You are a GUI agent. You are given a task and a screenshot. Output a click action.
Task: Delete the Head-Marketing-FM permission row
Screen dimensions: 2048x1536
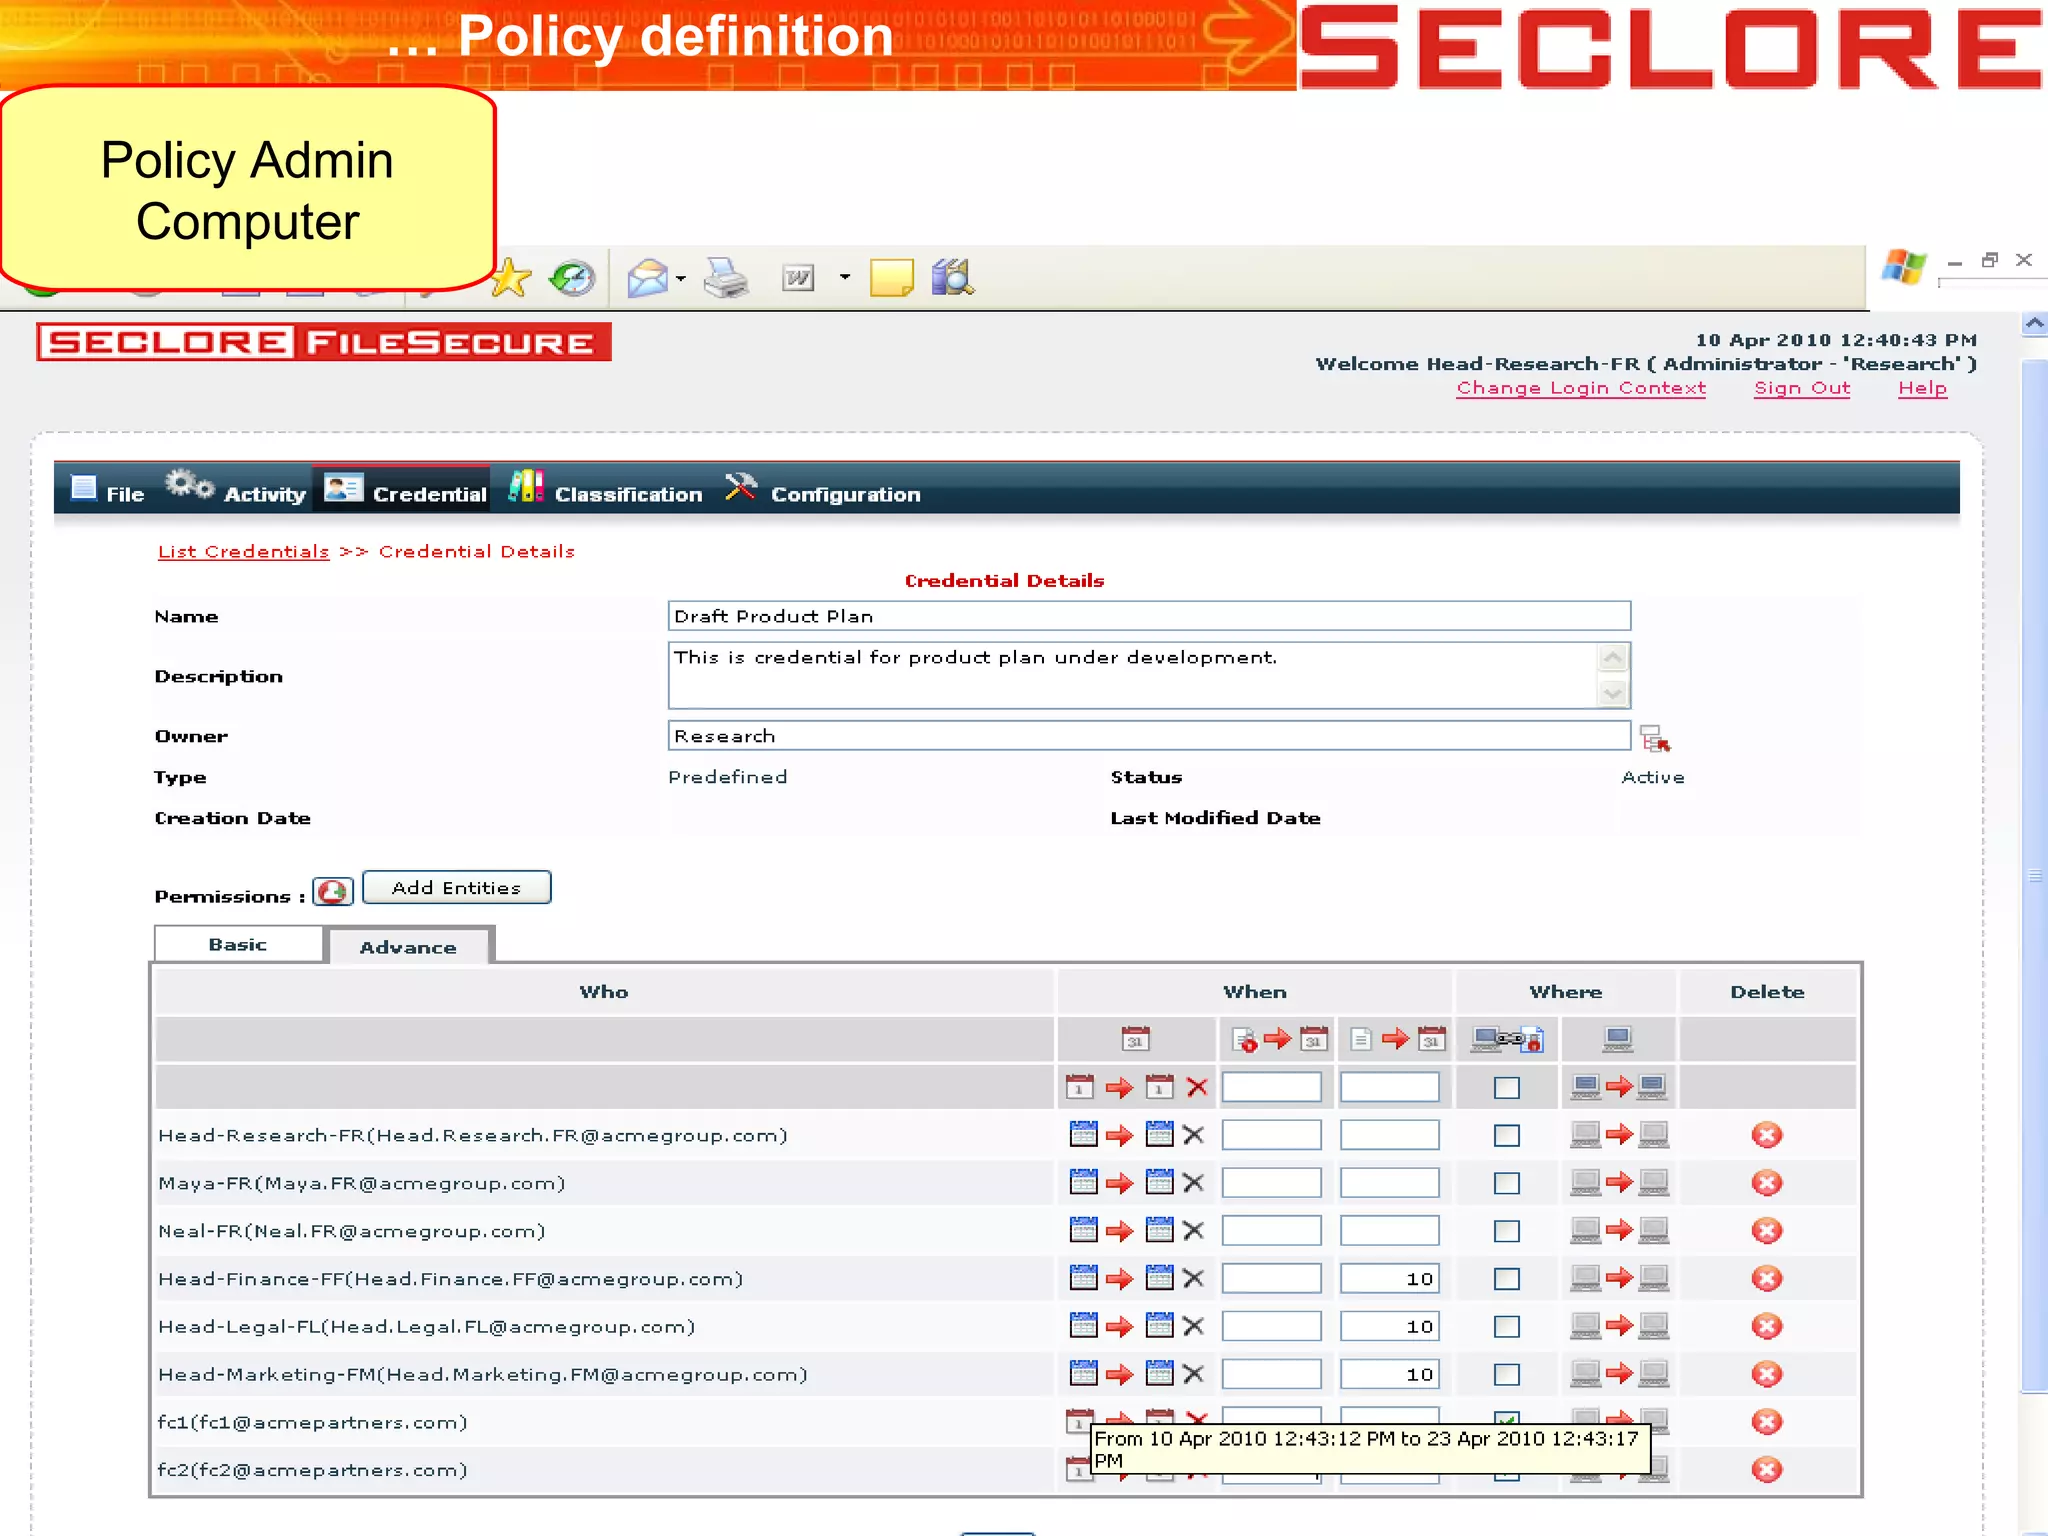point(1767,1374)
